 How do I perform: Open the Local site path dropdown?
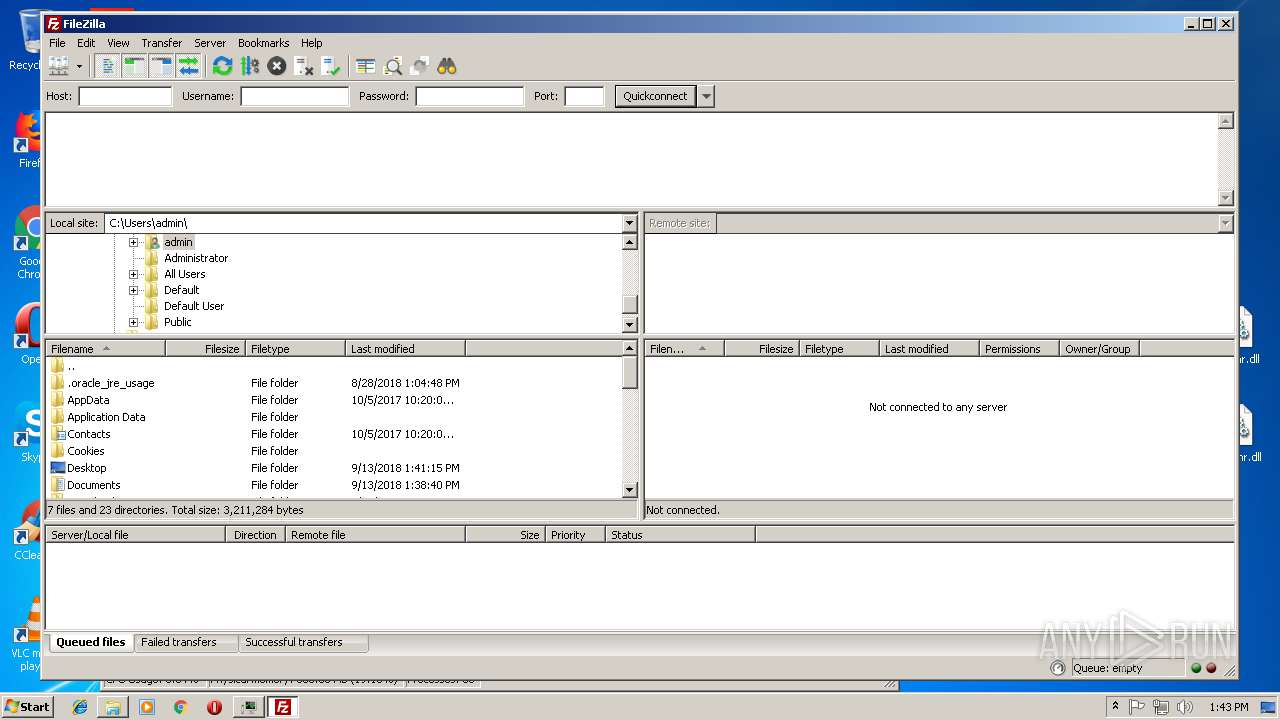[x=629, y=223]
